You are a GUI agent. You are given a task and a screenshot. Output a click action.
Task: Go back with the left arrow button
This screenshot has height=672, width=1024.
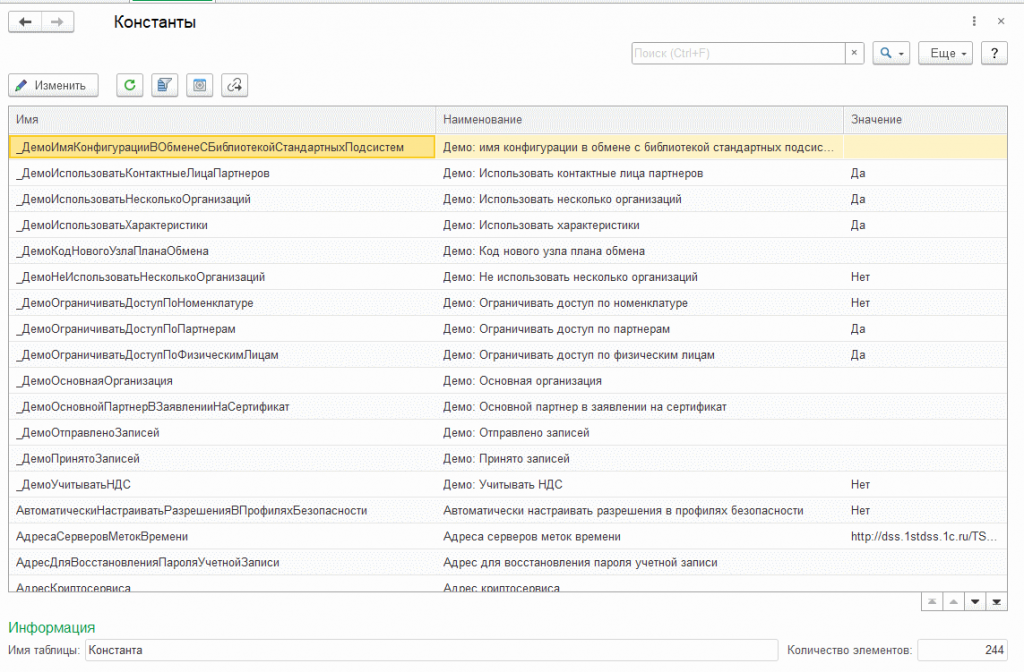coord(25,22)
